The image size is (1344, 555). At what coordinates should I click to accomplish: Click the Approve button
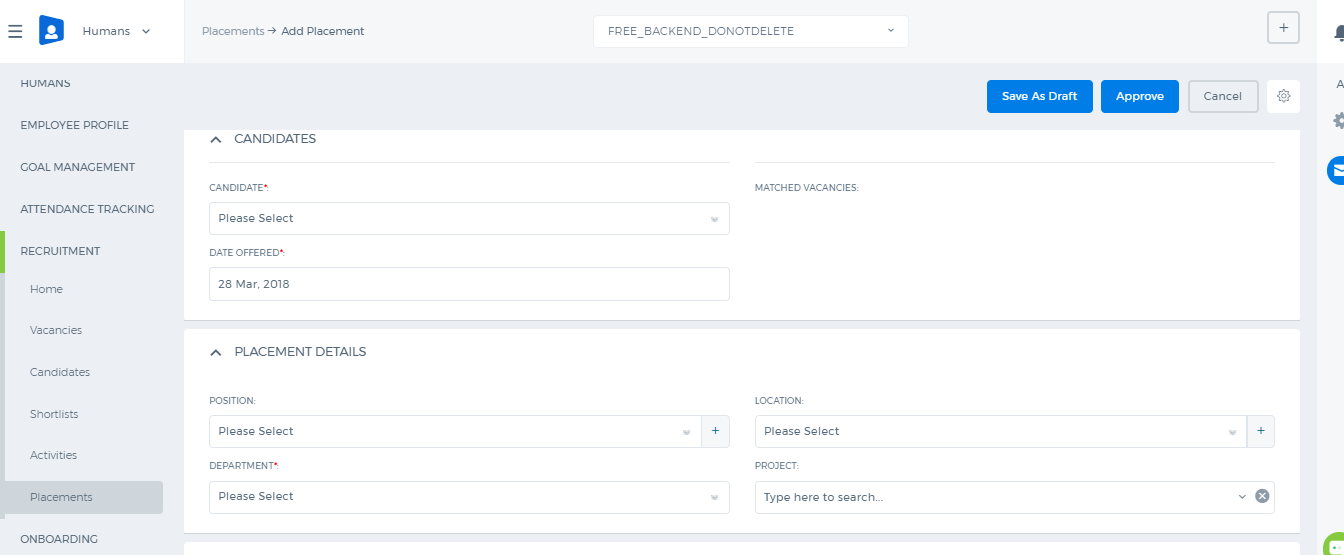[x=1140, y=96]
